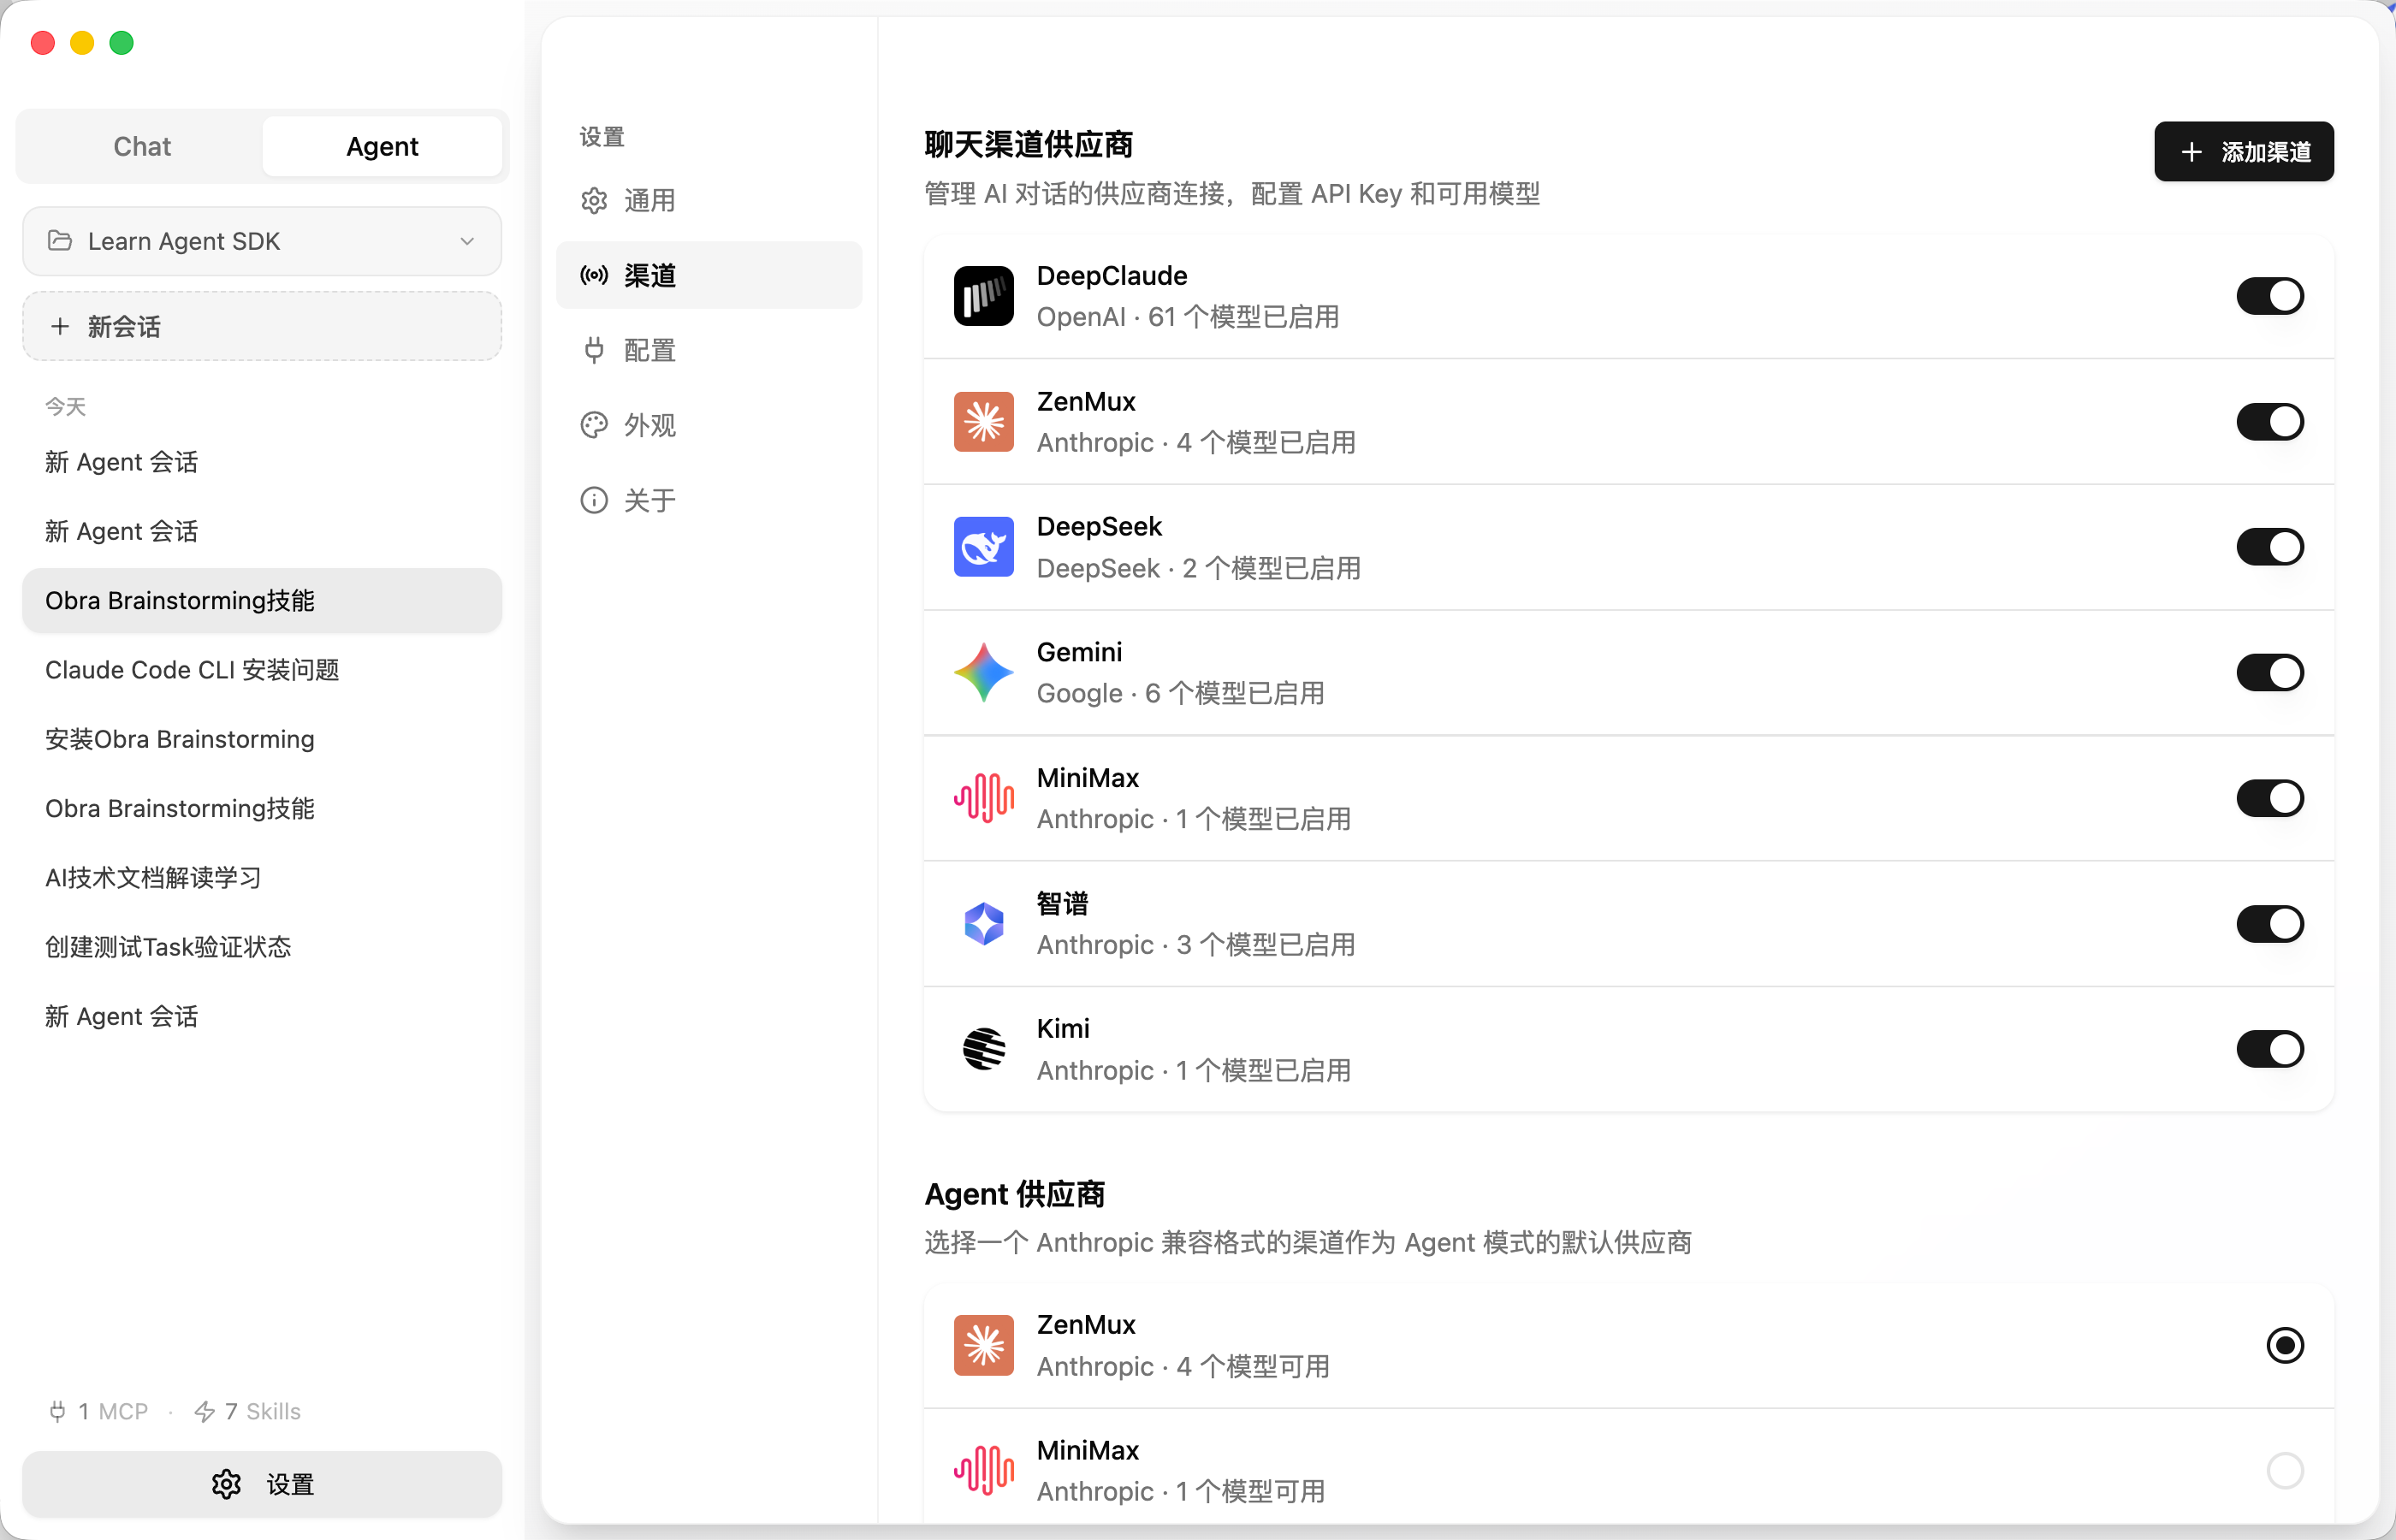
Task: Switch to the Chat tab
Action: pyautogui.click(x=142, y=146)
